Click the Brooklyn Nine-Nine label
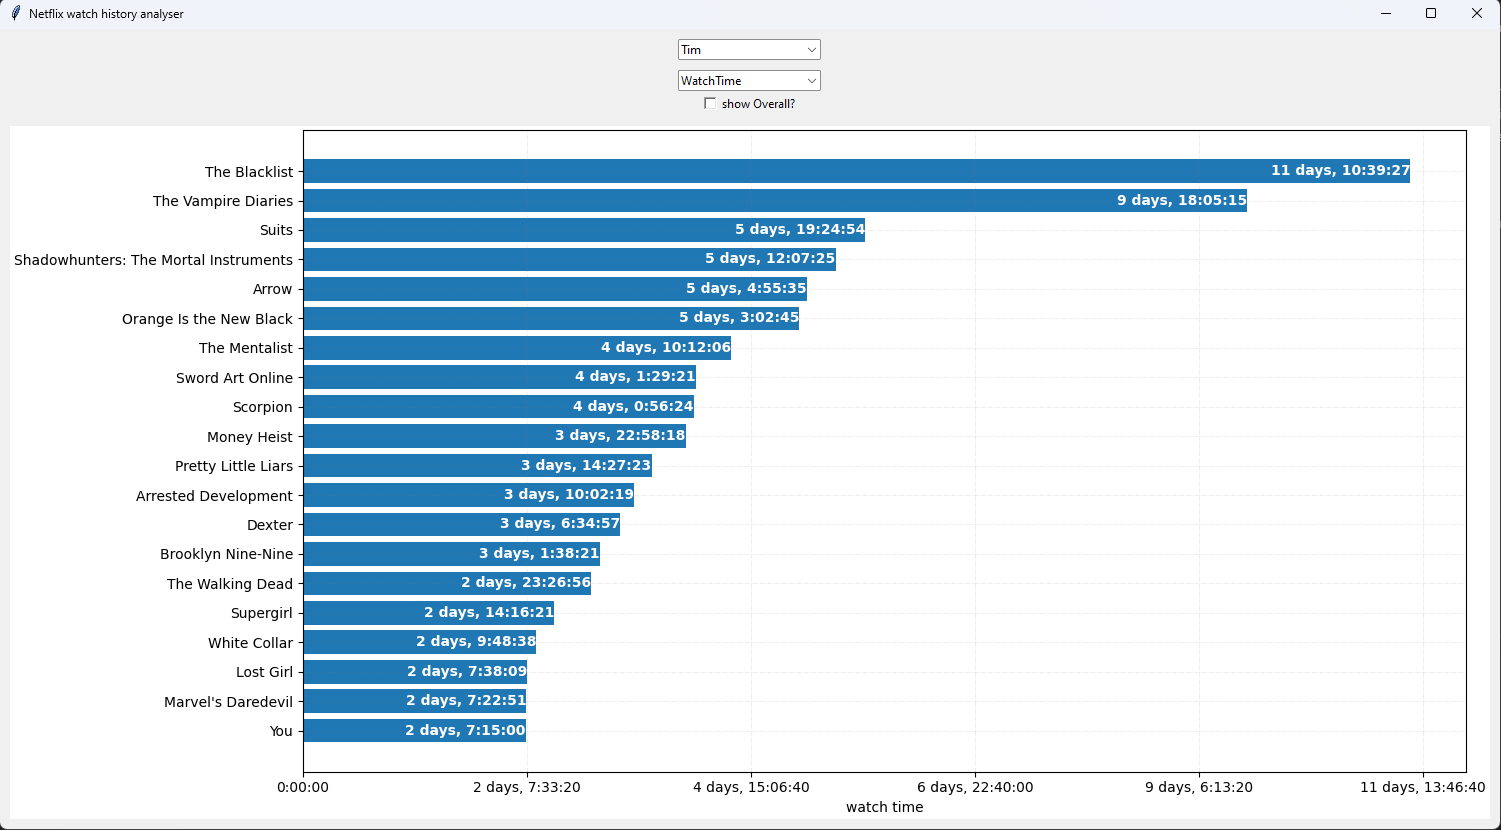Screen dimensions: 1501x830 227,554
